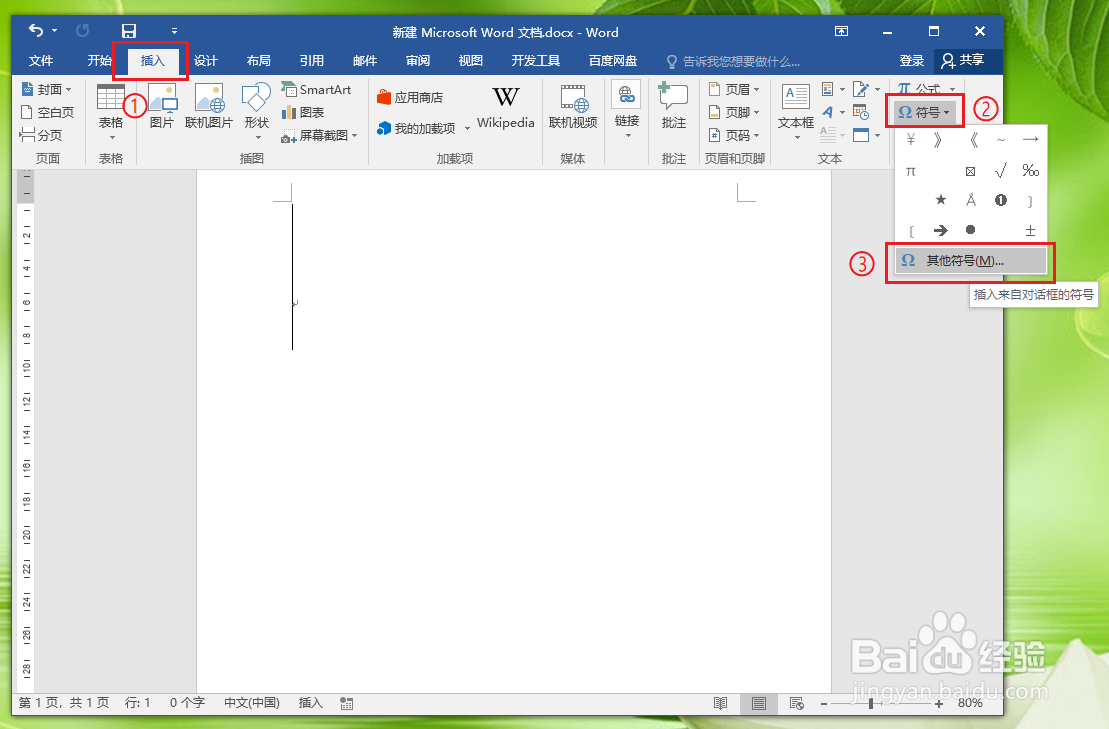Switch to the 视图 tab

[470, 61]
